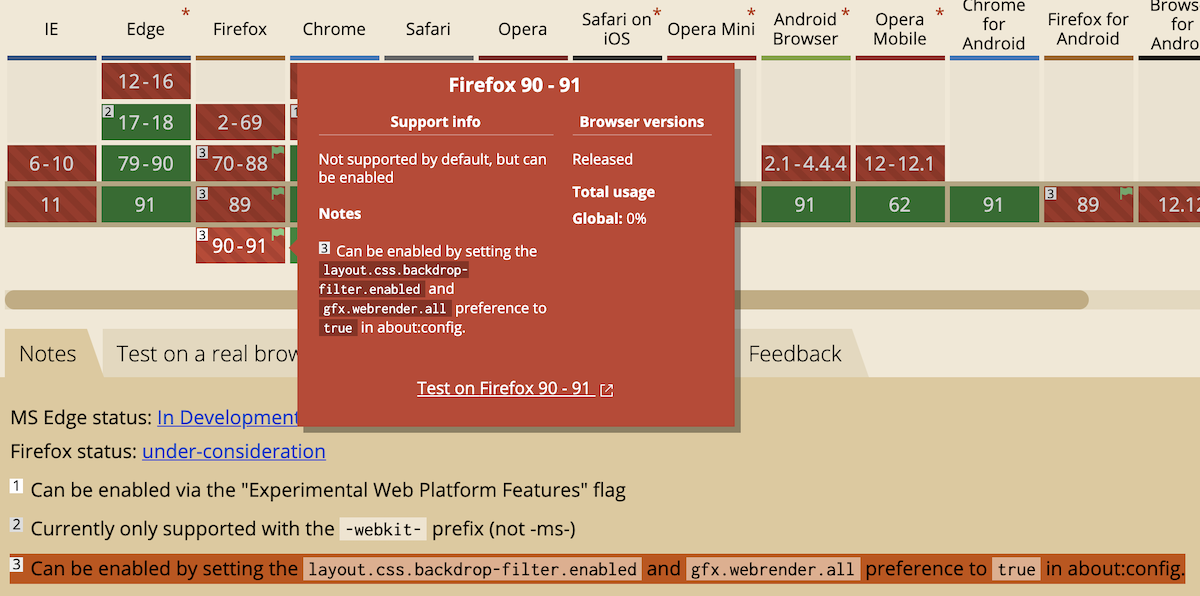The image size is (1200, 596).
Task: Click the Test on Firefox 90 - 91 link
Action: pyautogui.click(x=506, y=388)
